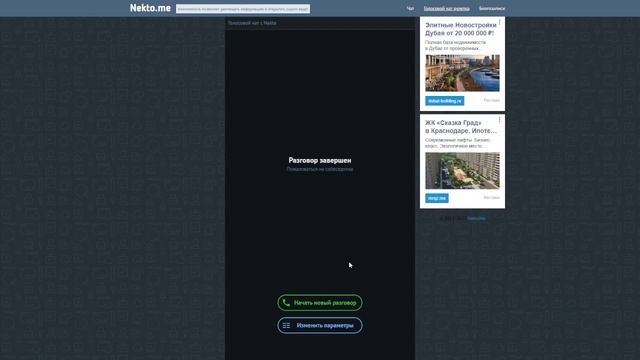Click the 'Разговор завершен' heading
This screenshot has width=640, height=360.
coord(320,160)
